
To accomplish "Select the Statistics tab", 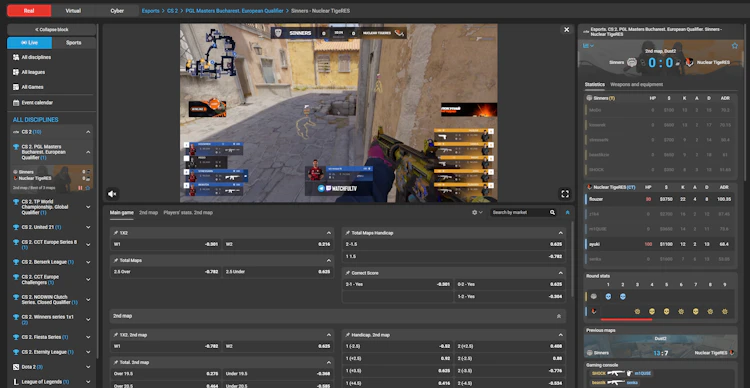I will click(595, 85).
